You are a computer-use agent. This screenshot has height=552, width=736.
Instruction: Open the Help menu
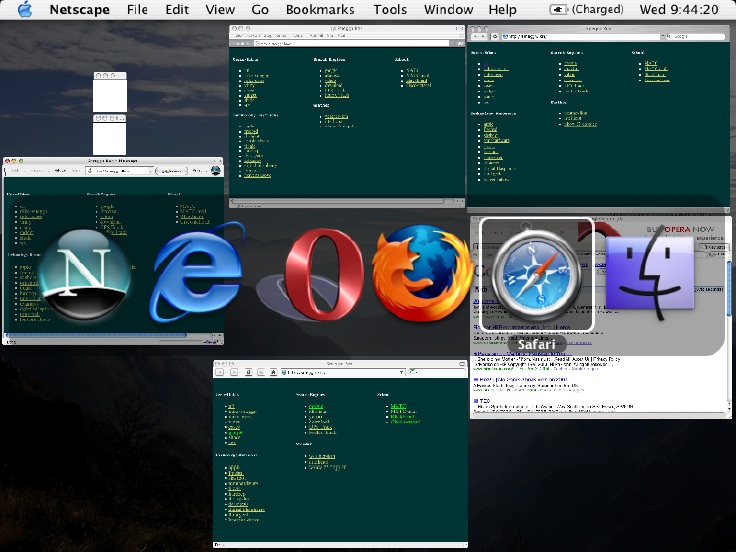(502, 10)
